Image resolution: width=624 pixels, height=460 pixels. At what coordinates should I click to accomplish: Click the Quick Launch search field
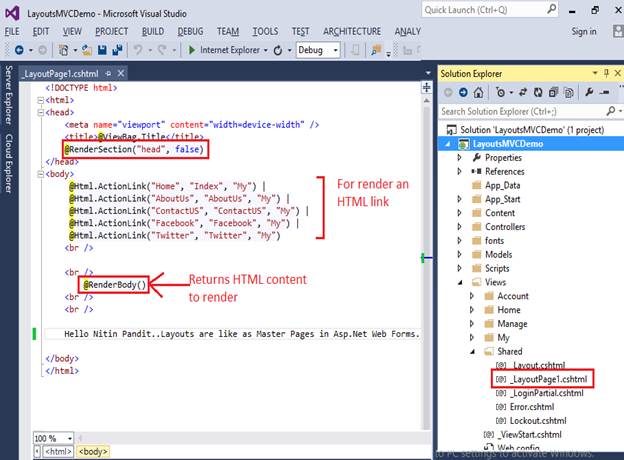489,10
